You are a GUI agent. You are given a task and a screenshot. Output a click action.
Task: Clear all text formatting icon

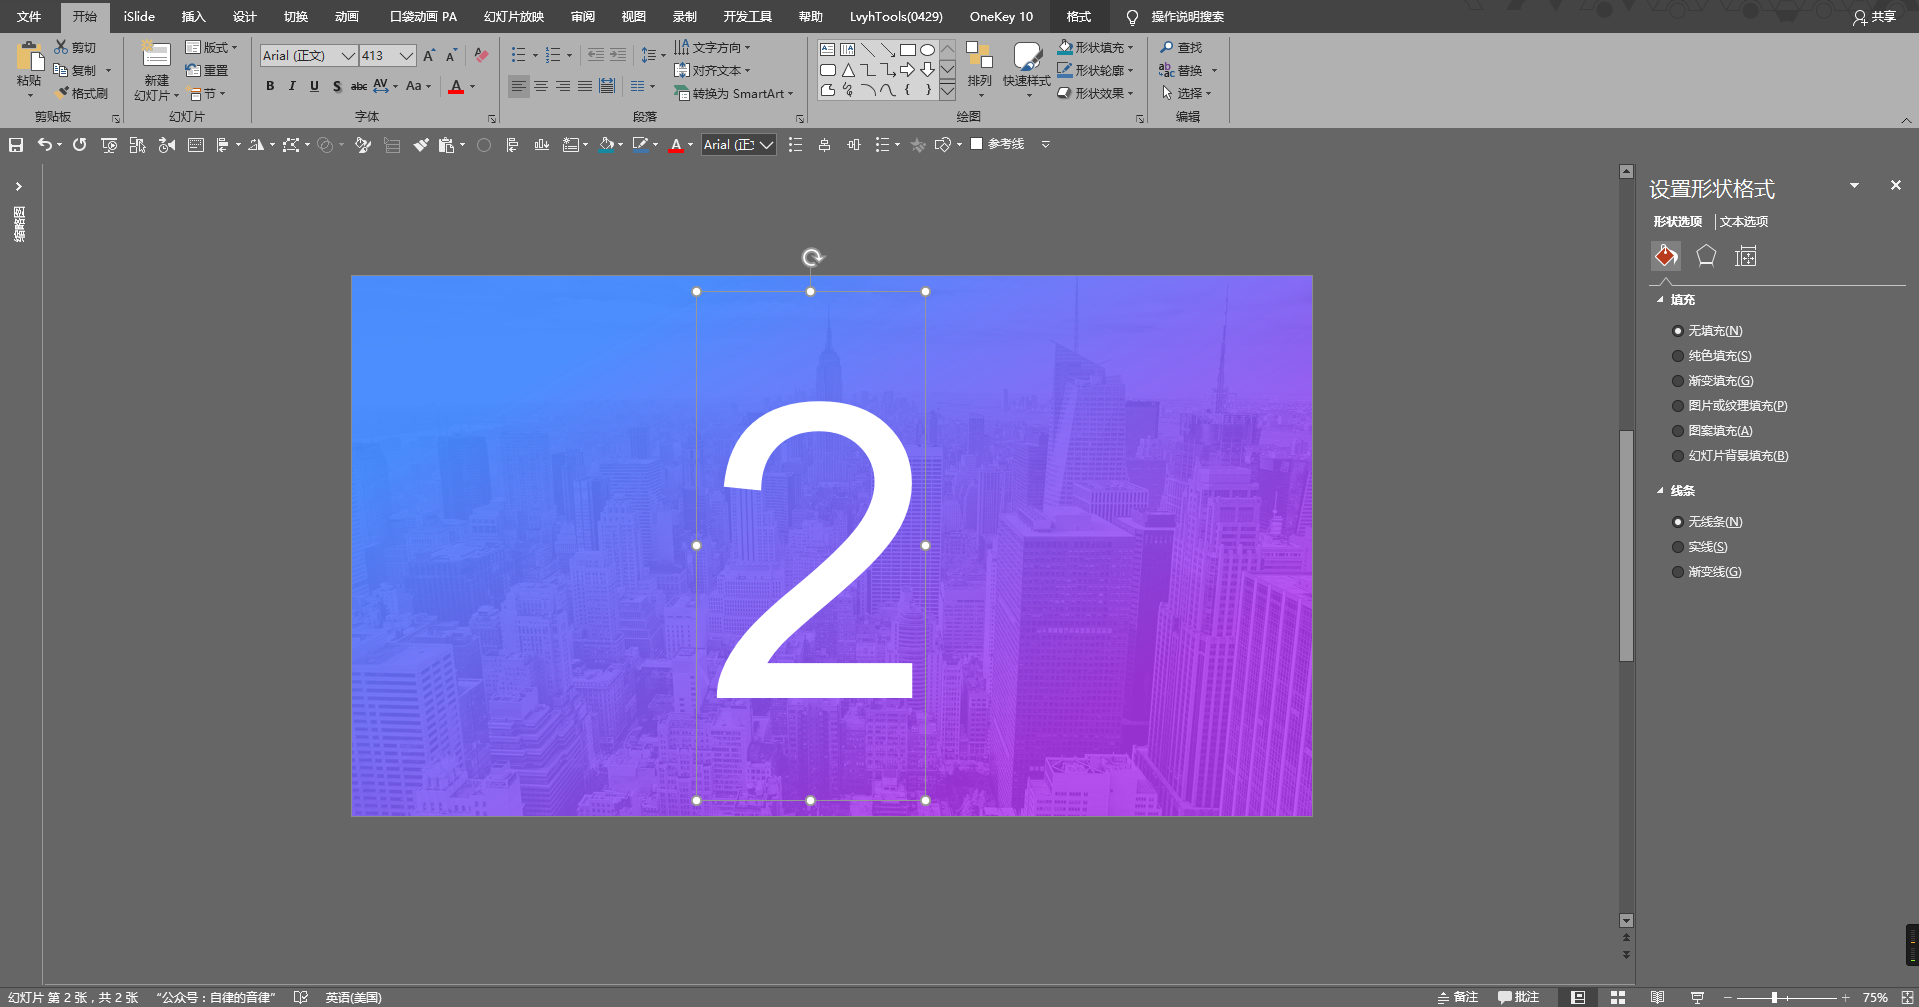coord(481,55)
